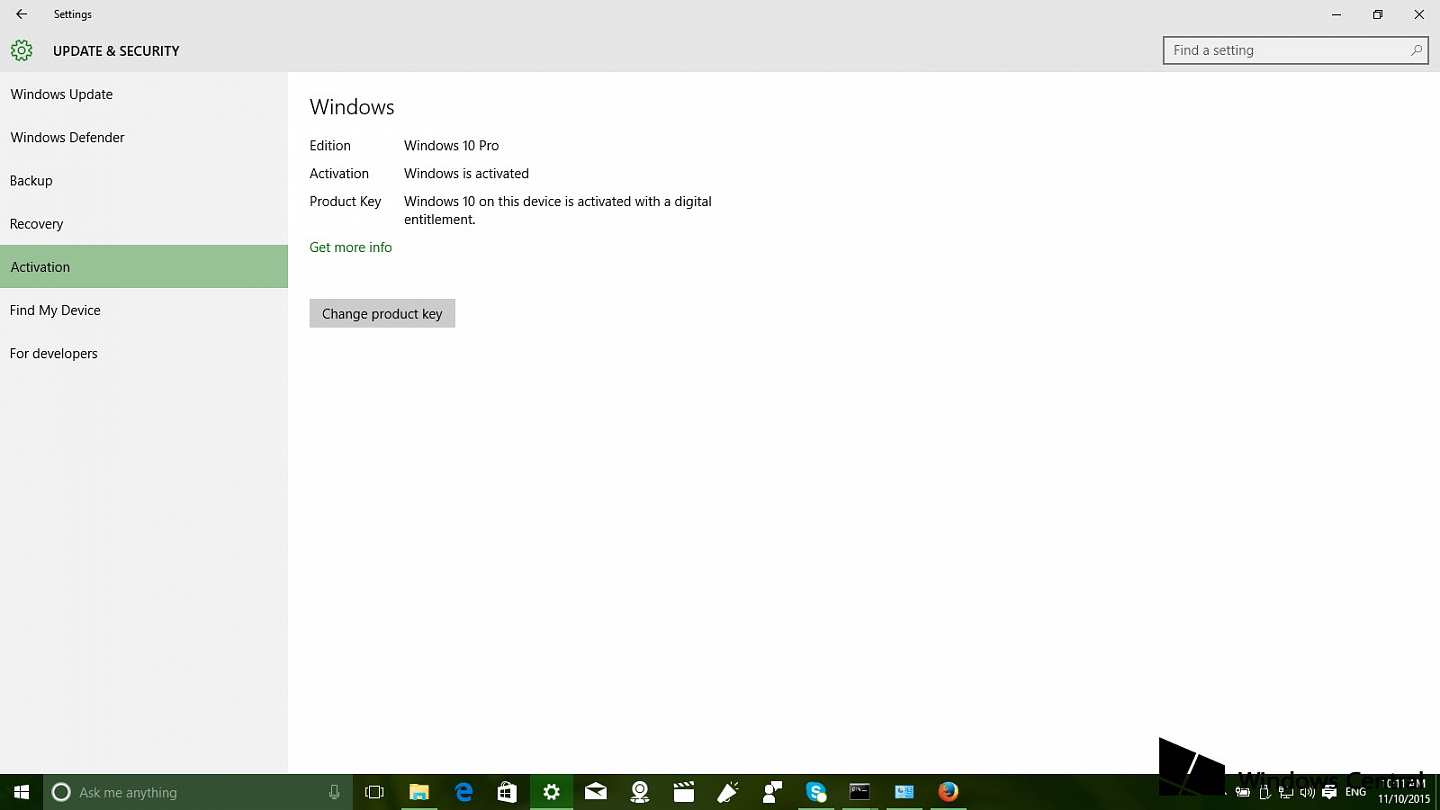Screen dimensions: 1440x810
Task: Click the Edition label
Action: (330, 145)
